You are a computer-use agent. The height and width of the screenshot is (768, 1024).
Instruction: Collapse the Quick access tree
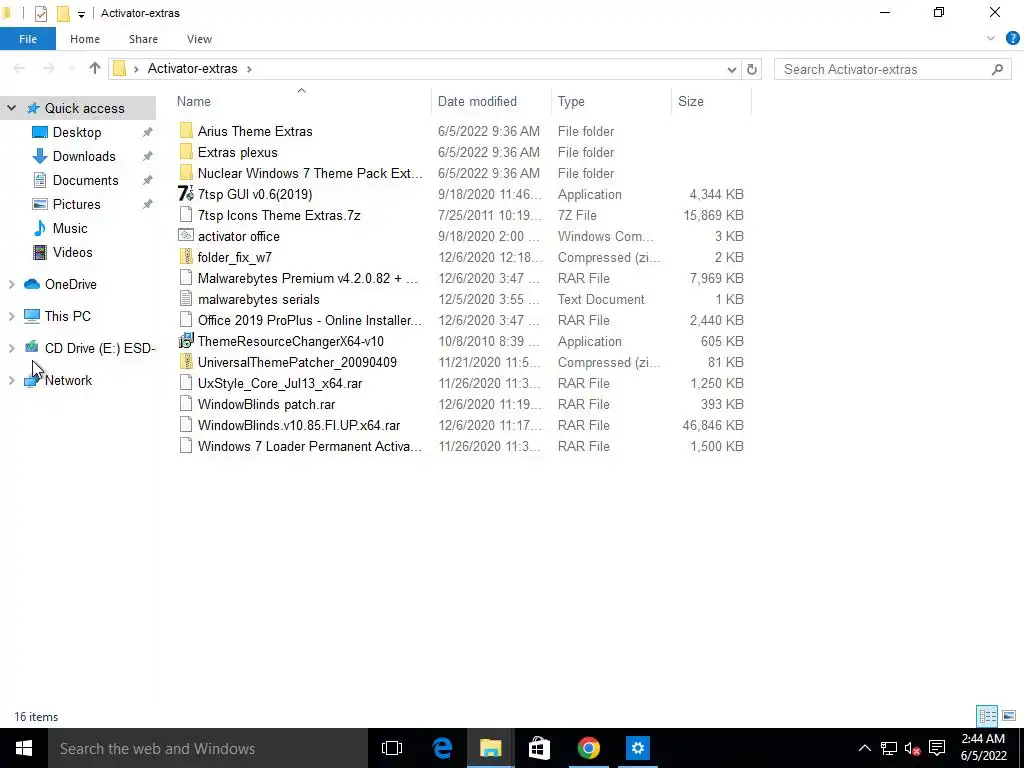pyautogui.click(x=11, y=108)
